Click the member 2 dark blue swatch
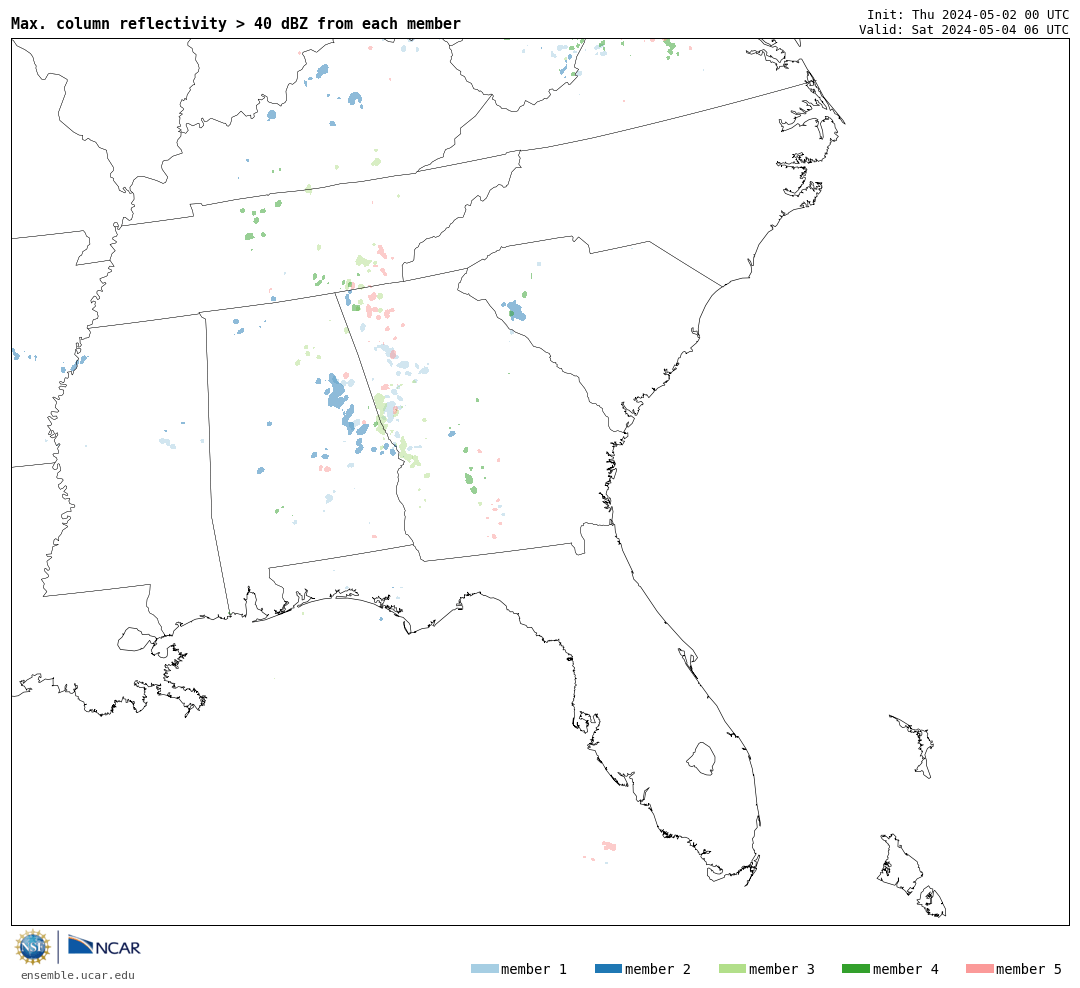The width and height of the screenshot is (1080, 988). [x=608, y=969]
